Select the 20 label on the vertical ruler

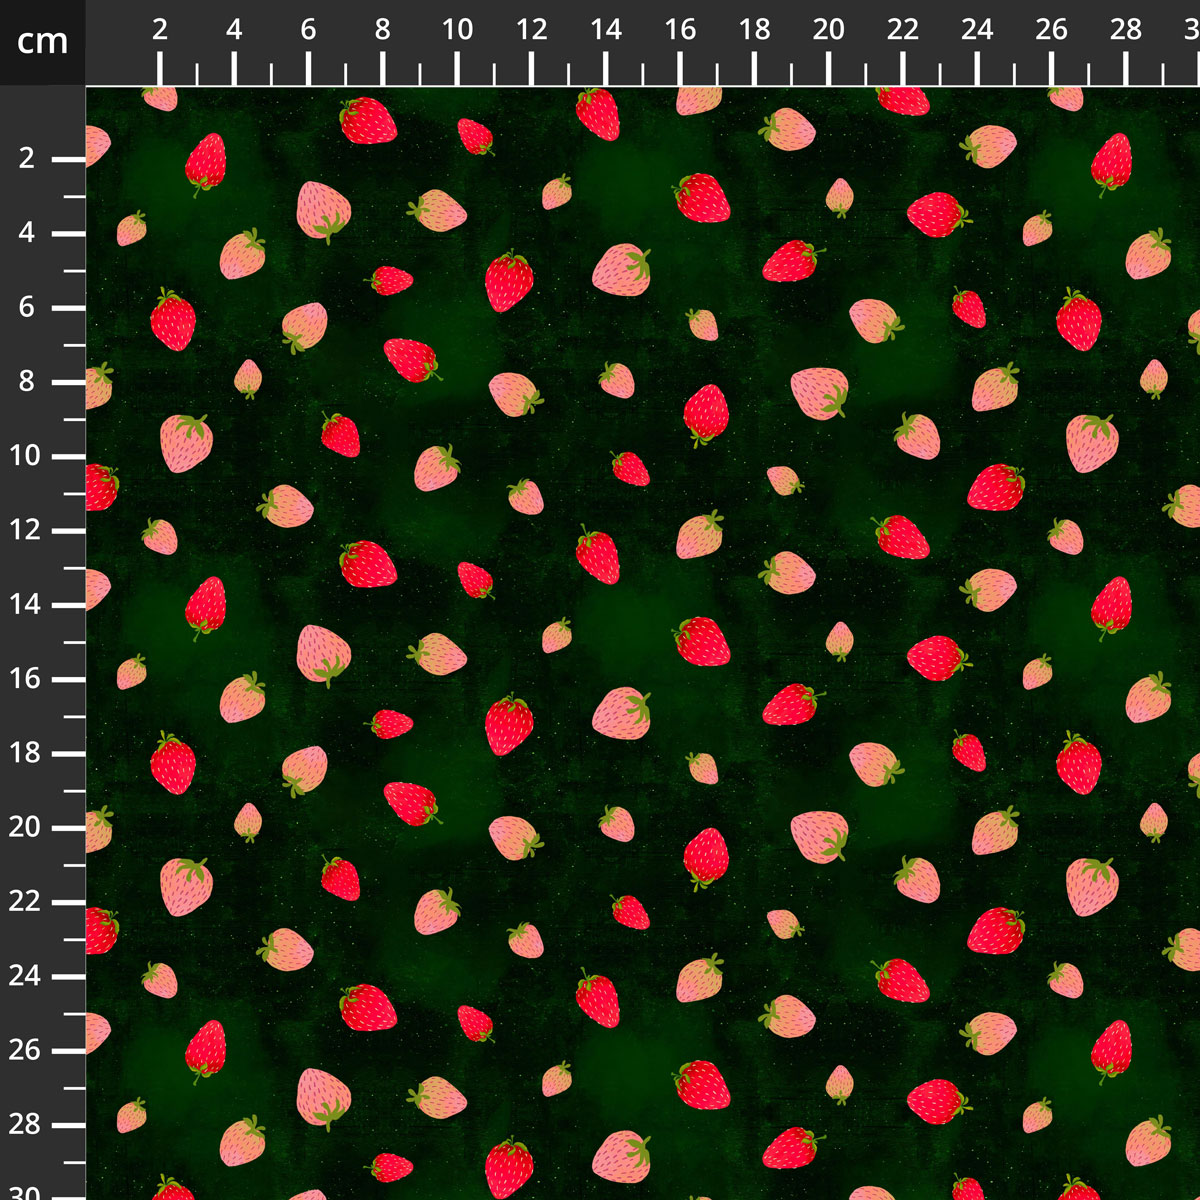[x=26, y=827]
